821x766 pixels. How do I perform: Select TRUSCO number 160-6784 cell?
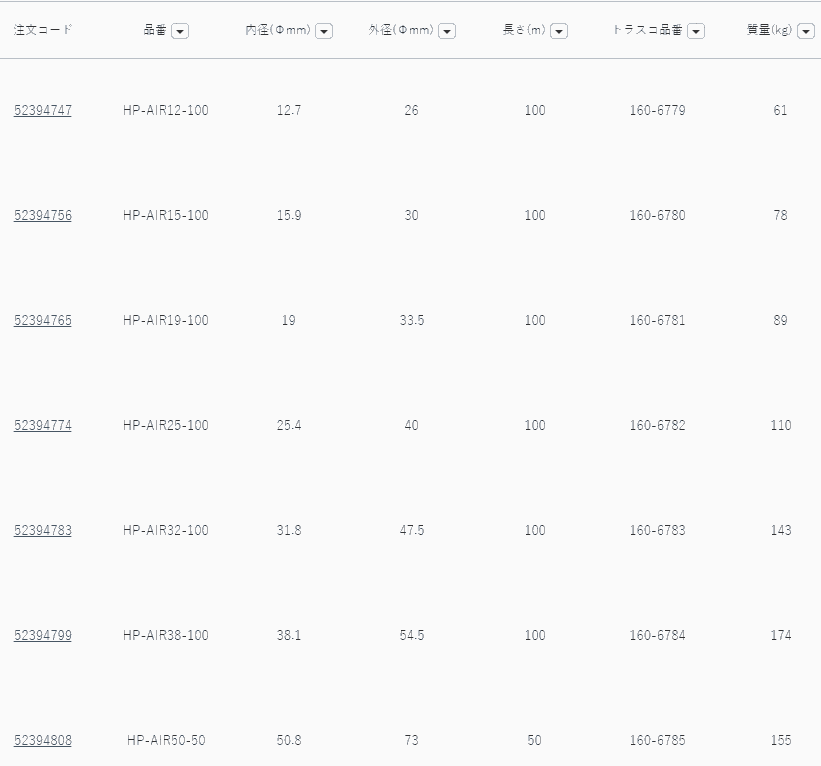pyautogui.click(x=657, y=635)
